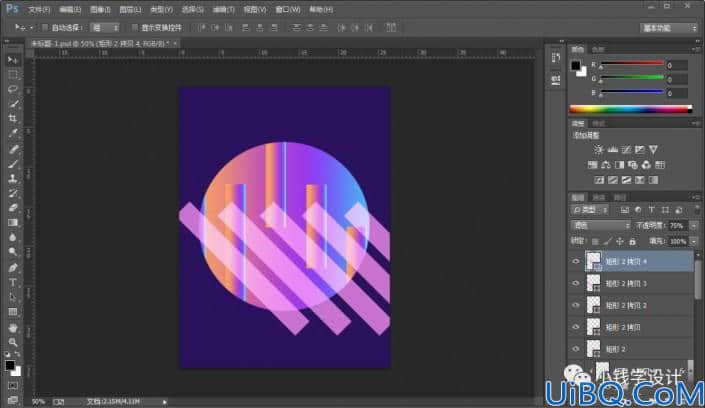Screen dimensions: 705x408
Task: Select the Crop tool
Action: [13, 118]
